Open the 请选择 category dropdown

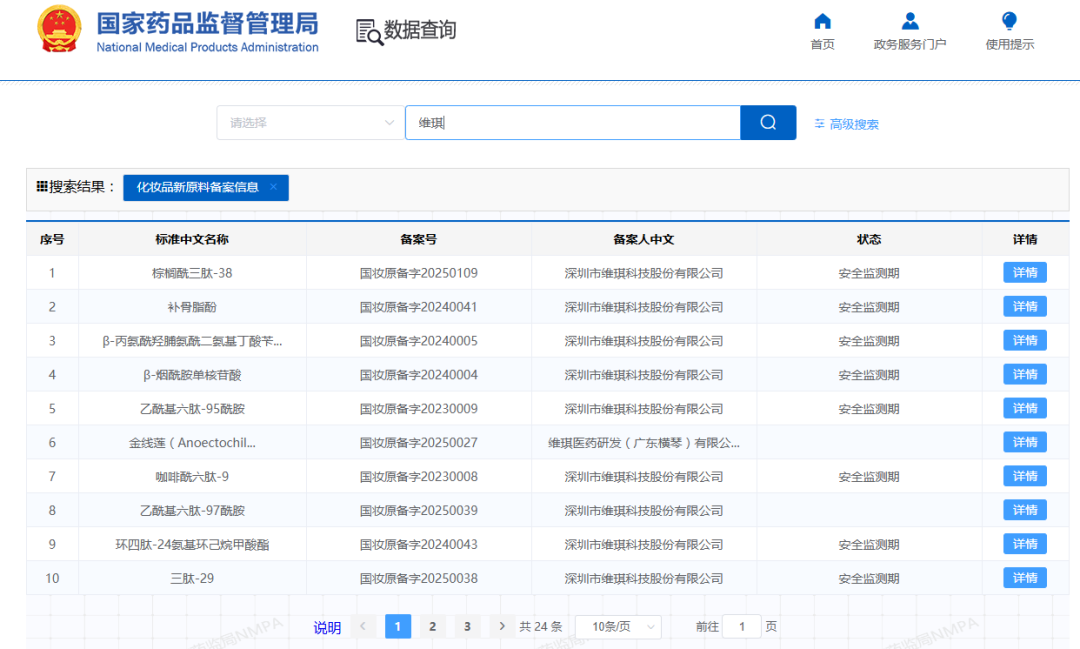pyautogui.click(x=310, y=123)
